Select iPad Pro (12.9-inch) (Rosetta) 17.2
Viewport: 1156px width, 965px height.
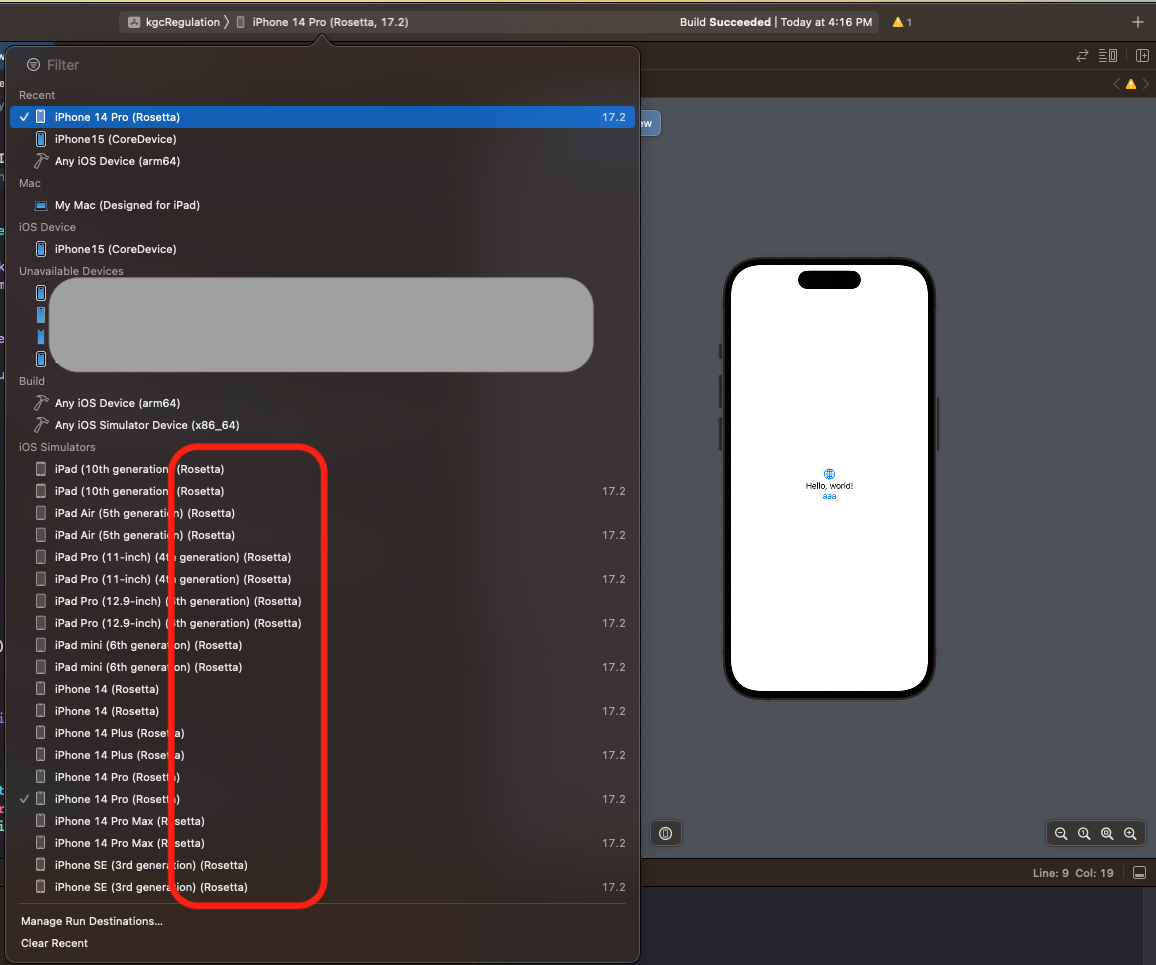[x=322, y=623]
